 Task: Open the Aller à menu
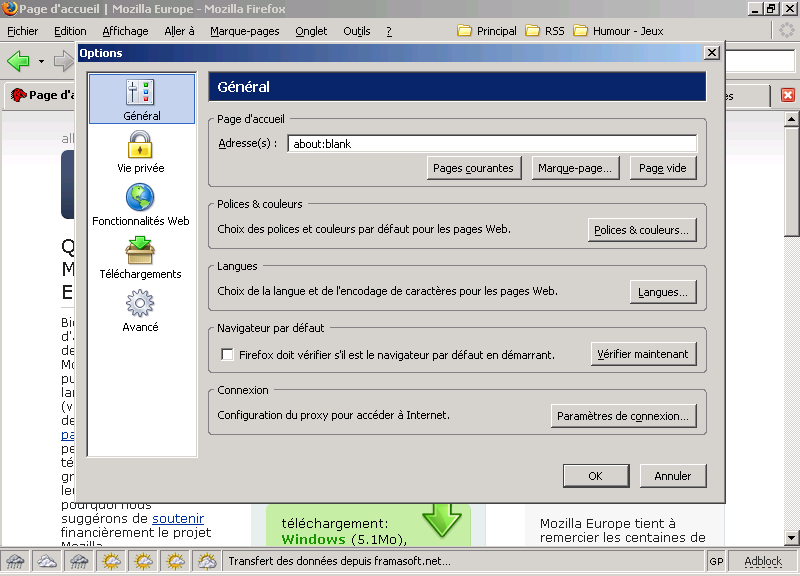click(179, 31)
